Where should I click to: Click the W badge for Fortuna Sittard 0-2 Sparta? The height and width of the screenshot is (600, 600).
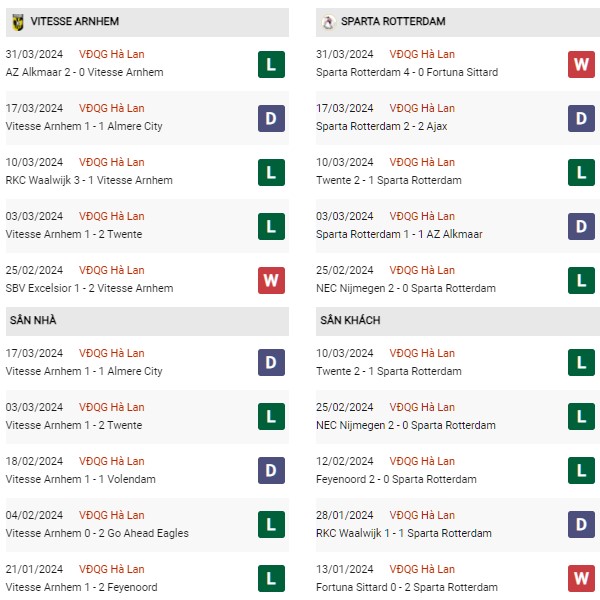[581, 578]
